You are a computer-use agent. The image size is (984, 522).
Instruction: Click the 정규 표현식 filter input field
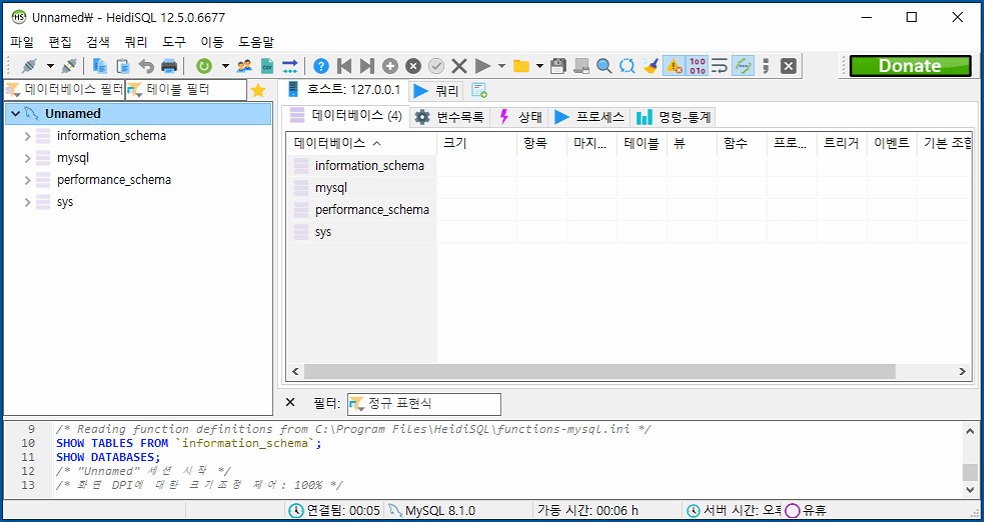point(424,404)
